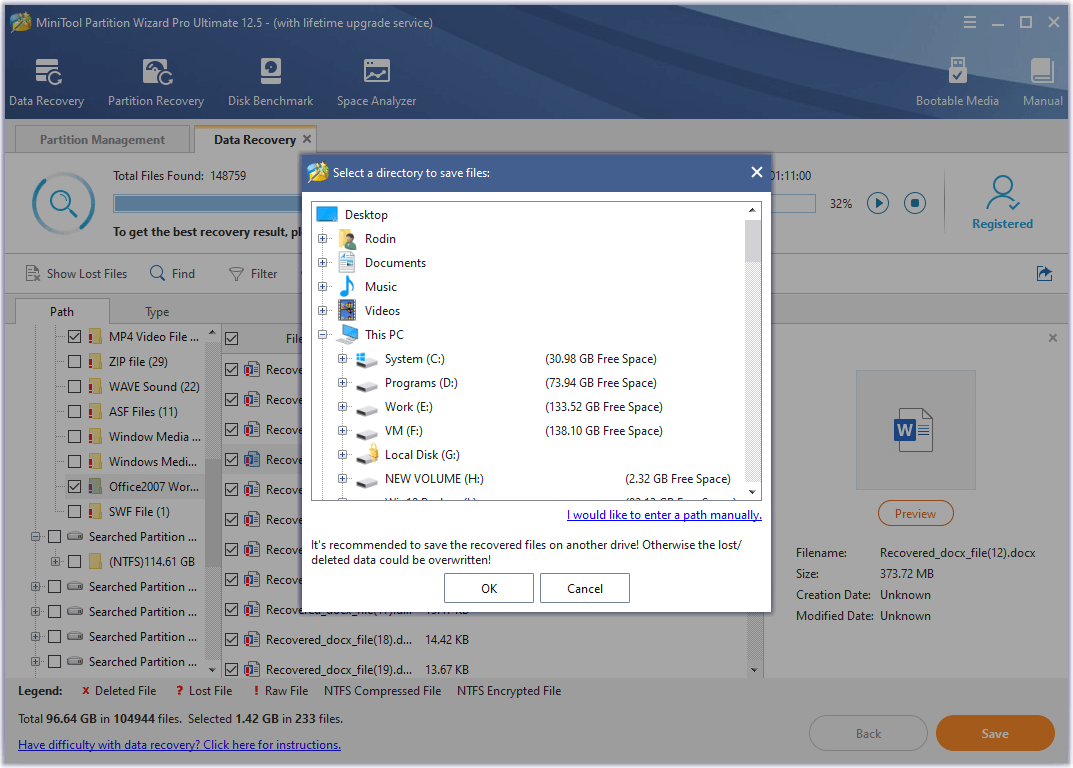Click enter a path manually link
This screenshot has width=1073, height=768.
664,515
